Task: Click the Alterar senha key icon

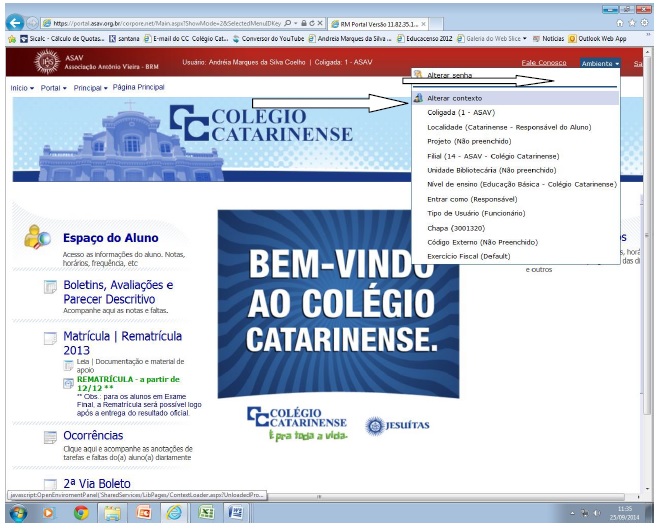Action: point(417,75)
